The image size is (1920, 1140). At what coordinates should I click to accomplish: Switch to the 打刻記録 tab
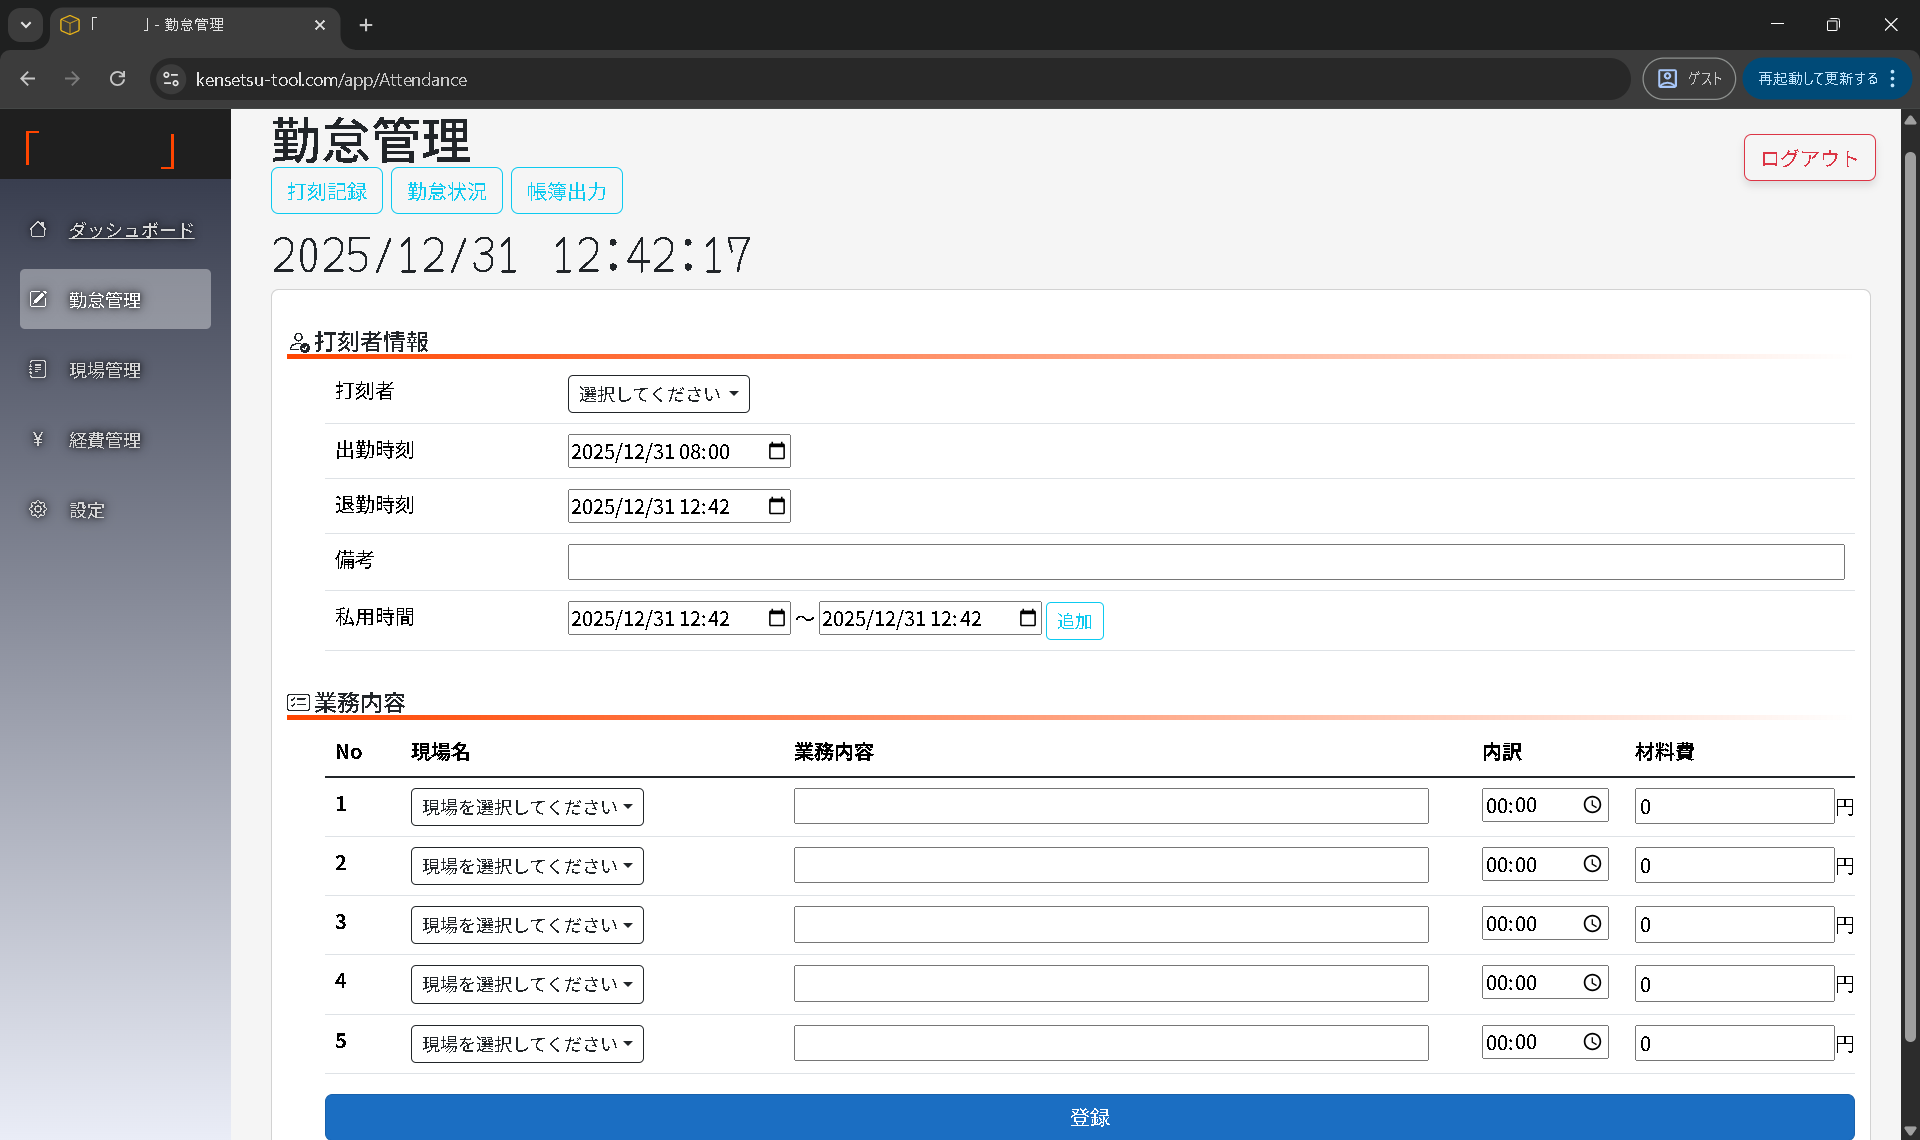(x=326, y=190)
